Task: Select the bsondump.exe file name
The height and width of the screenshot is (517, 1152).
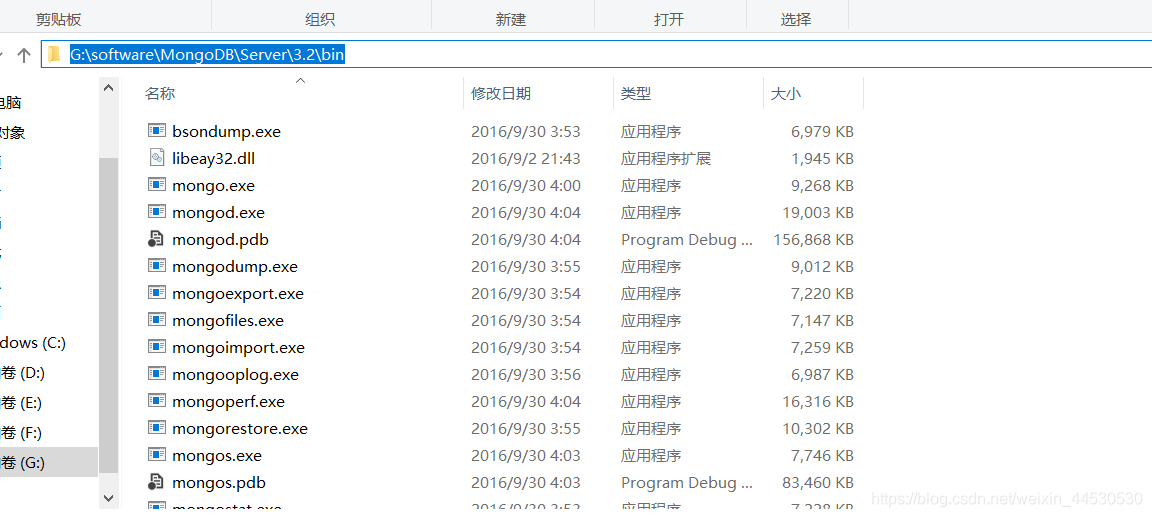Action: click(226, 132)
